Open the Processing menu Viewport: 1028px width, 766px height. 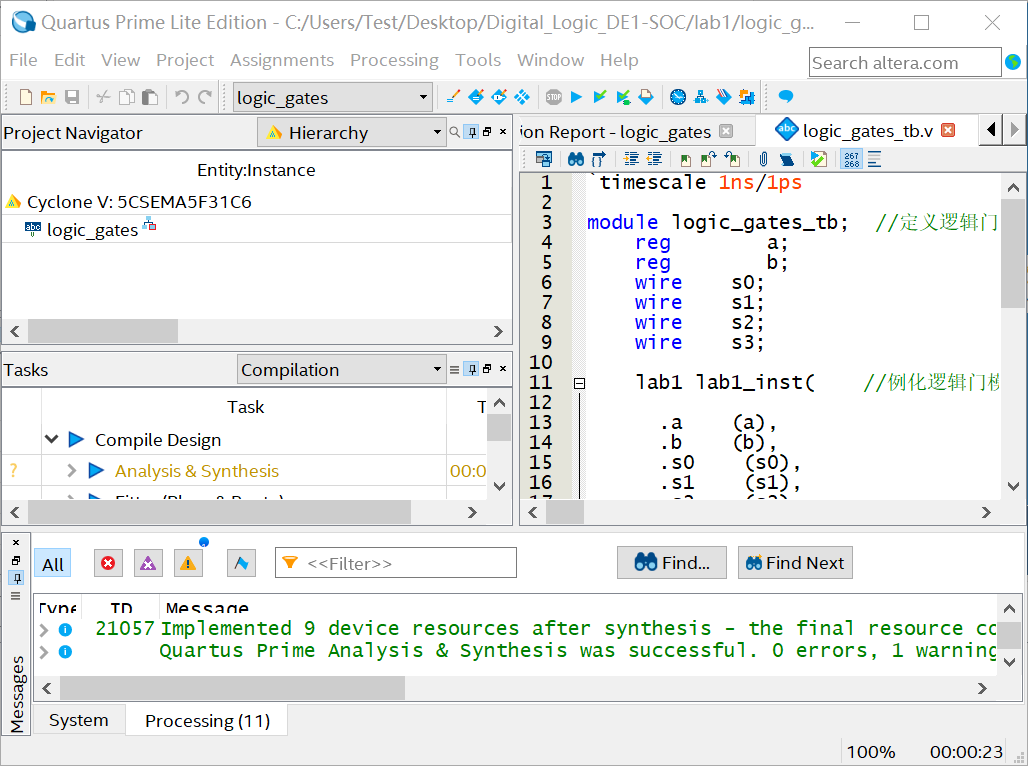tap(394, 60)
